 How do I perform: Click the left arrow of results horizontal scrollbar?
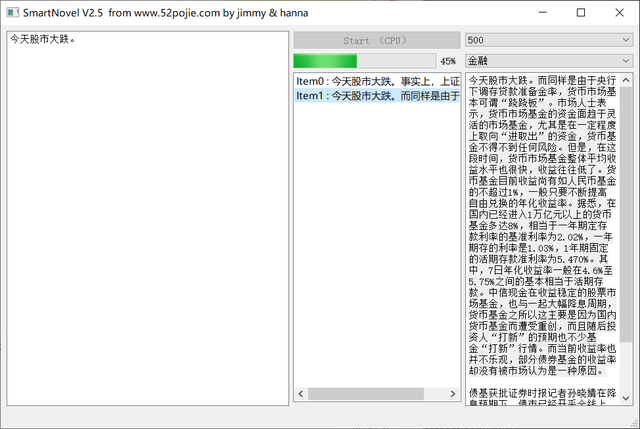301,393
